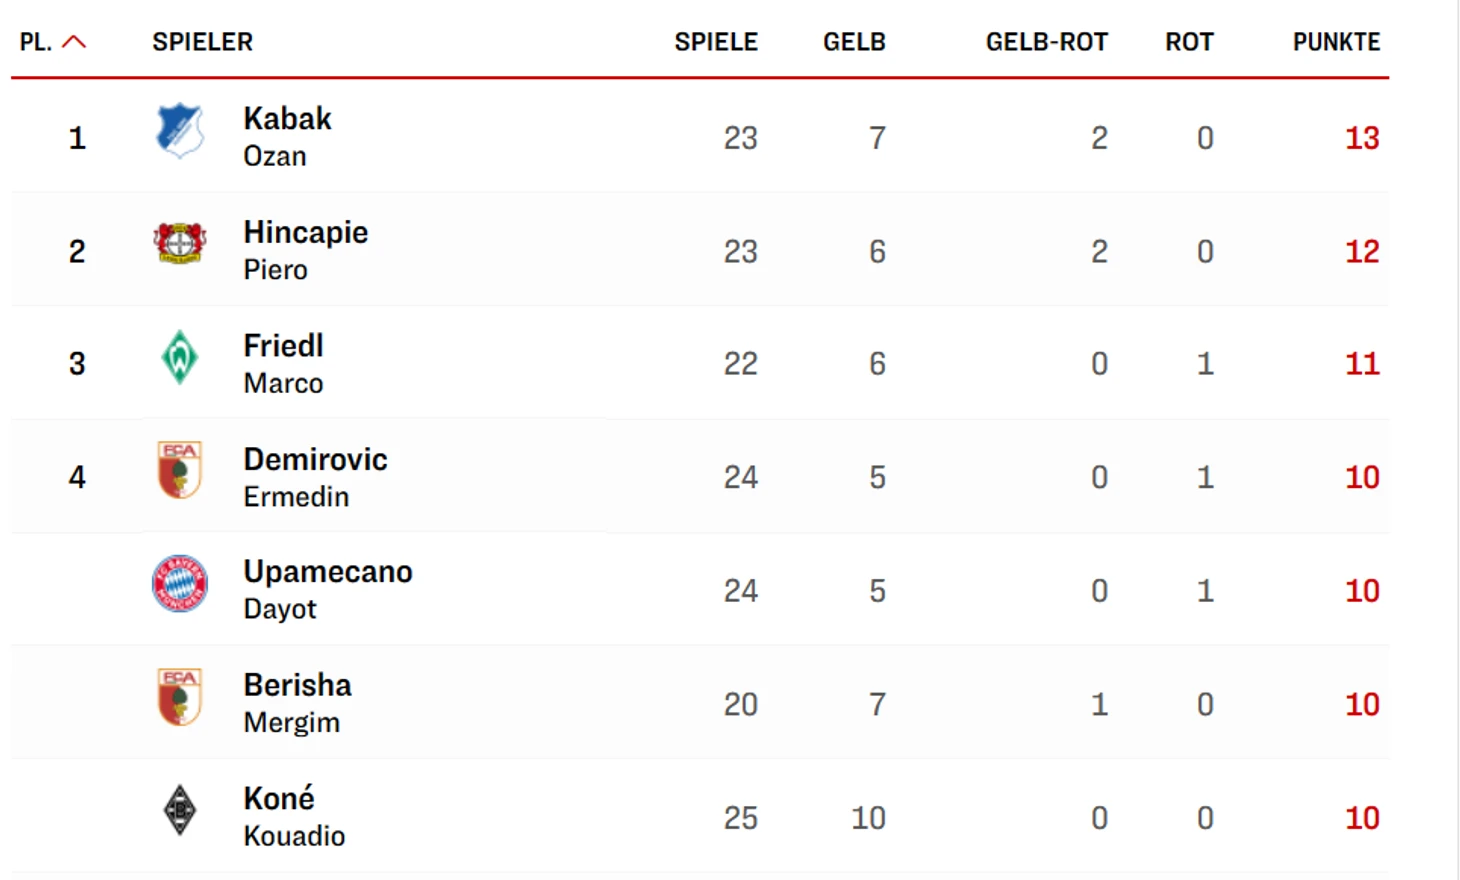Sort by ROT column header
The width and height of the screenshot is (1460, 880).
1189,42
